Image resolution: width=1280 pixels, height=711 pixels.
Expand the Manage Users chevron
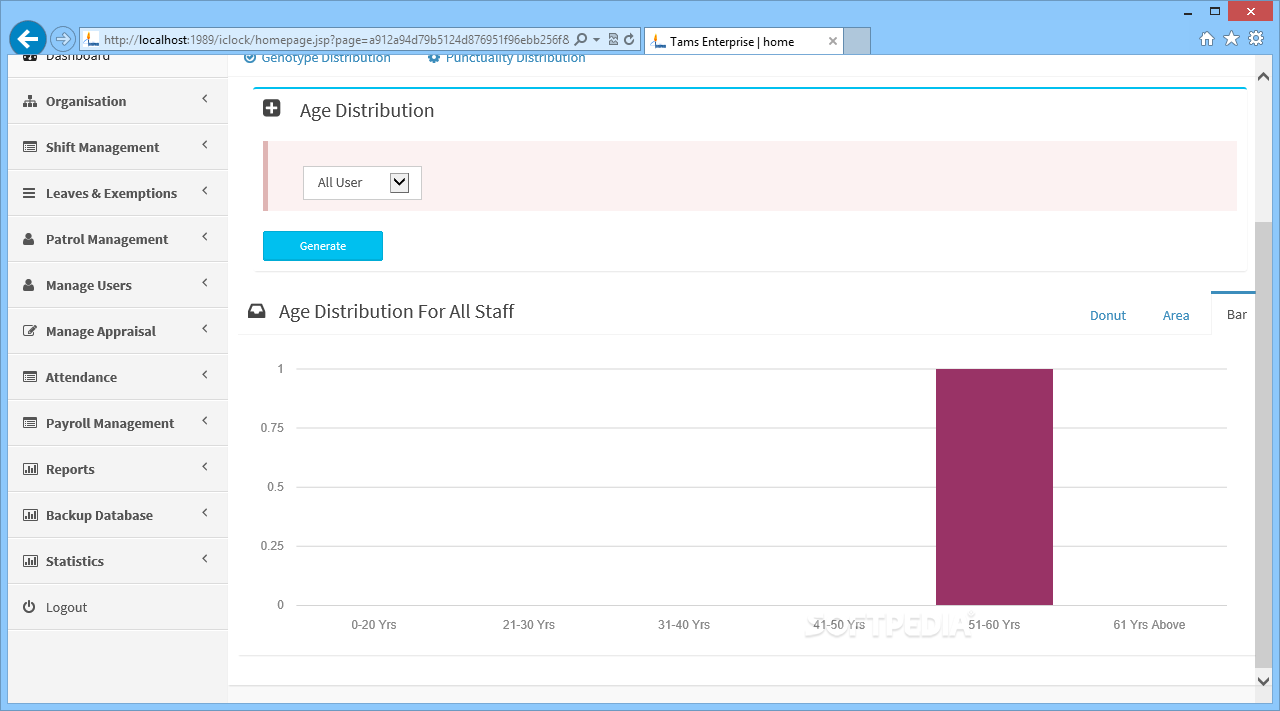[x=205, y=283]
